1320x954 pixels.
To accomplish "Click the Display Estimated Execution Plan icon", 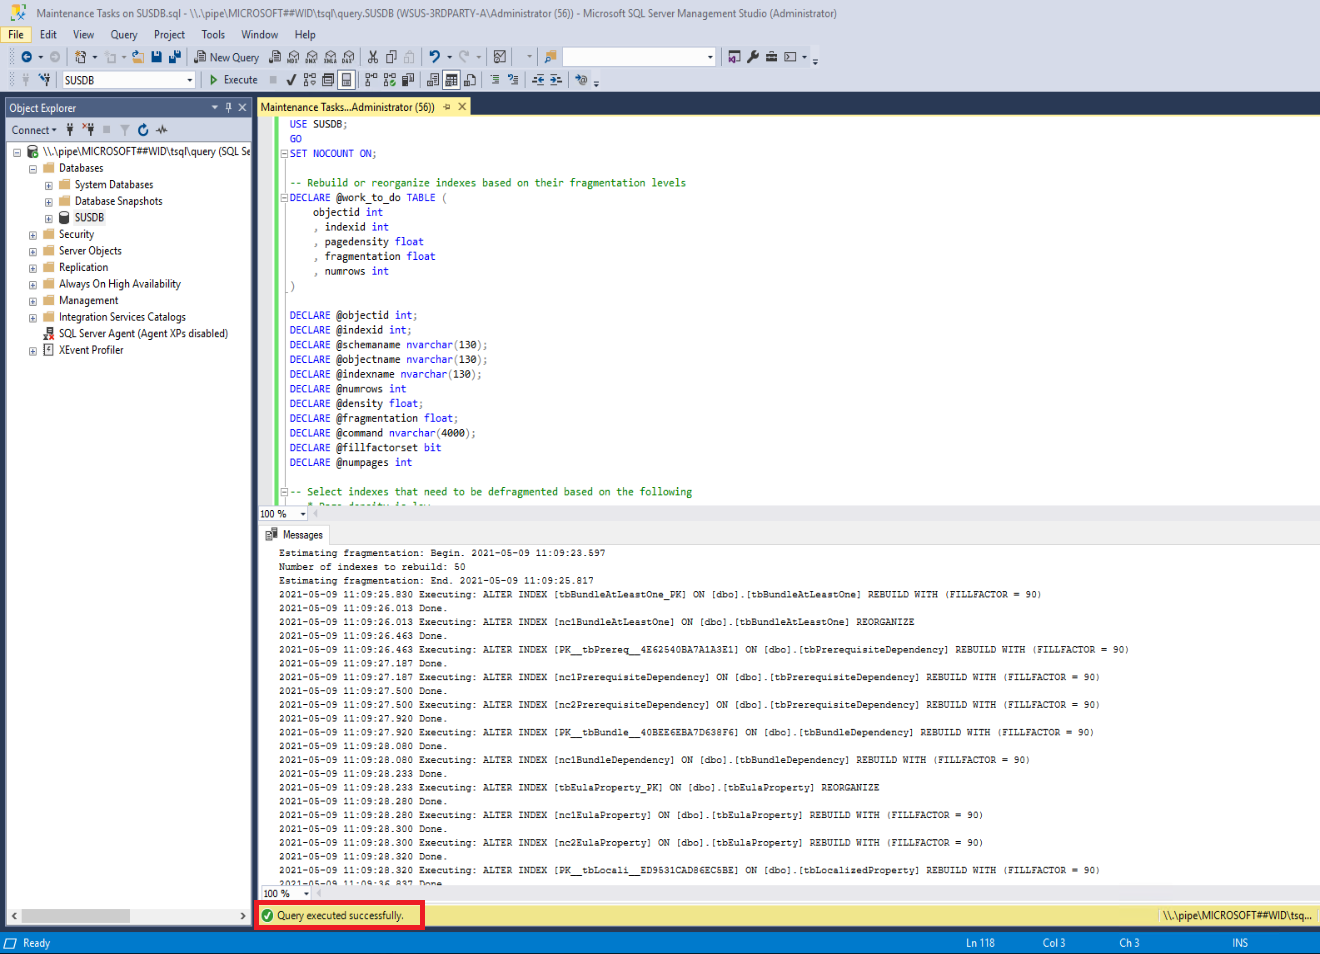I will click(x=310, y=79).
